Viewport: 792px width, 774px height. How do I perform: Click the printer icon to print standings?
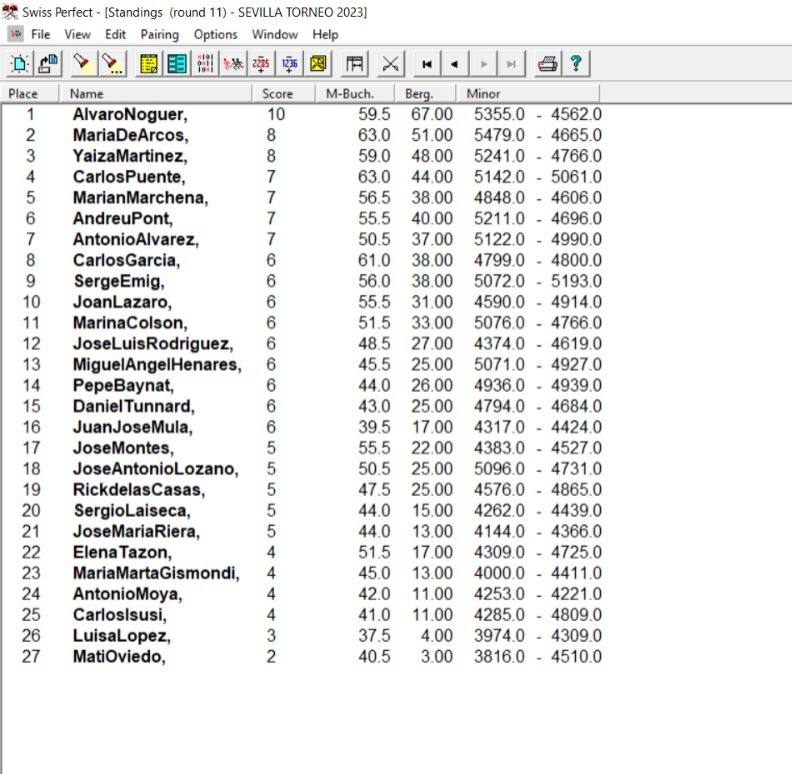pos(548,64)
